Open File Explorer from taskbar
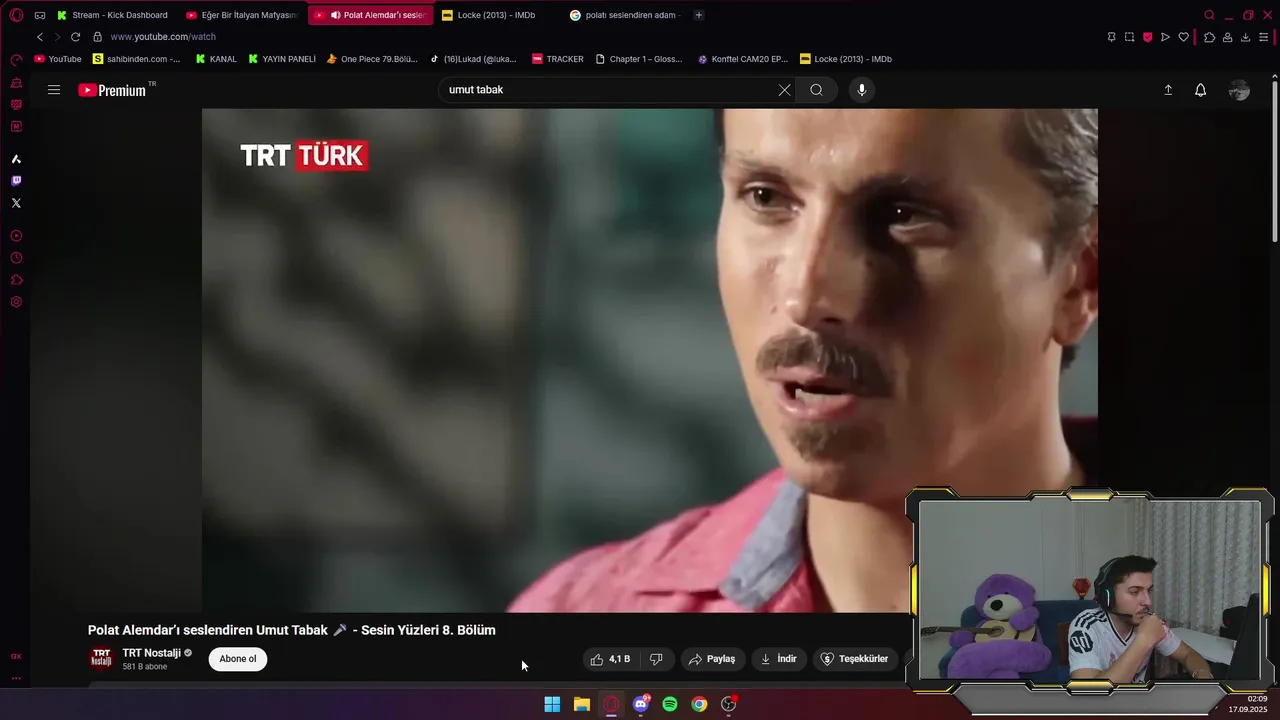 pyautogui.click(x=581, y=704)
